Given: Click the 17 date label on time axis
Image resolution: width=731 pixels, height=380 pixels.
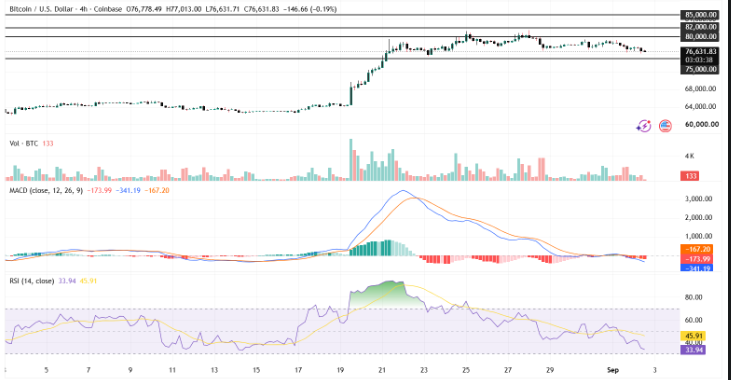Looking at the screenshot, I should pos(298,370).
